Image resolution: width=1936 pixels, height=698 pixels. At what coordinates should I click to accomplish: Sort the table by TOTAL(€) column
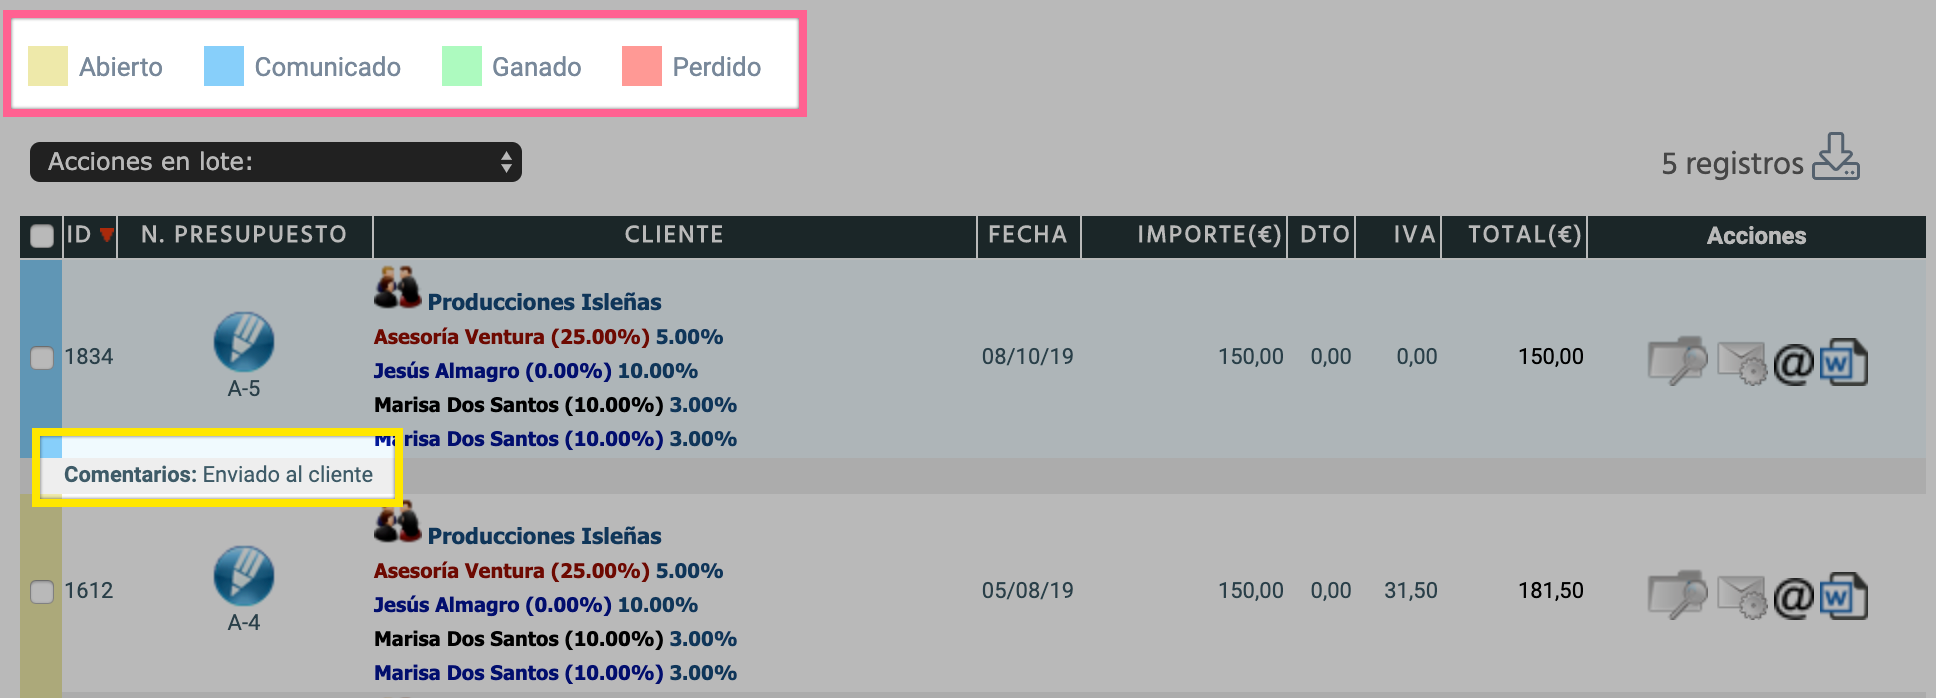1525,235
